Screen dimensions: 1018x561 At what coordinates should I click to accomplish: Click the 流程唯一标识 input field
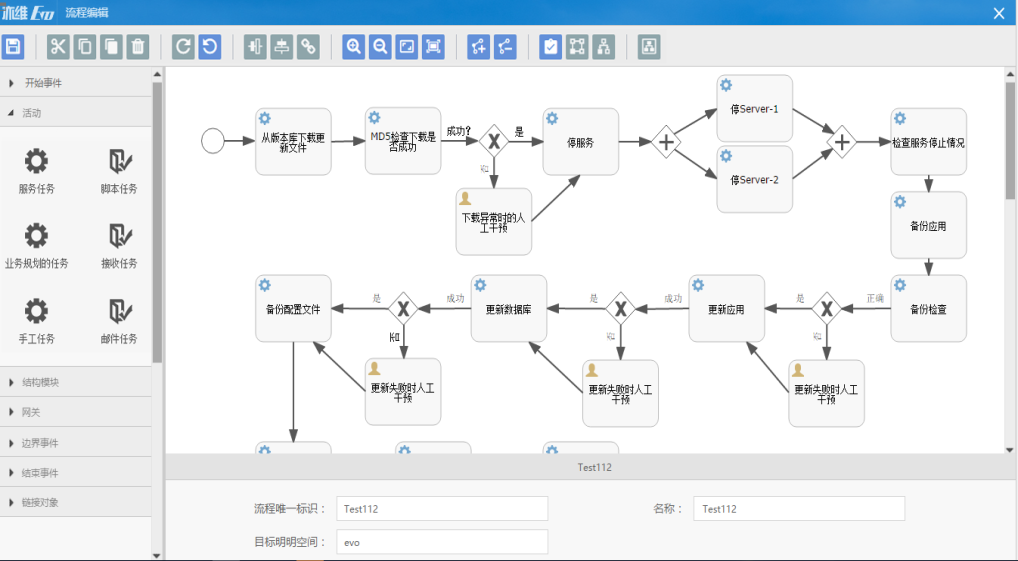coord(442,509)
